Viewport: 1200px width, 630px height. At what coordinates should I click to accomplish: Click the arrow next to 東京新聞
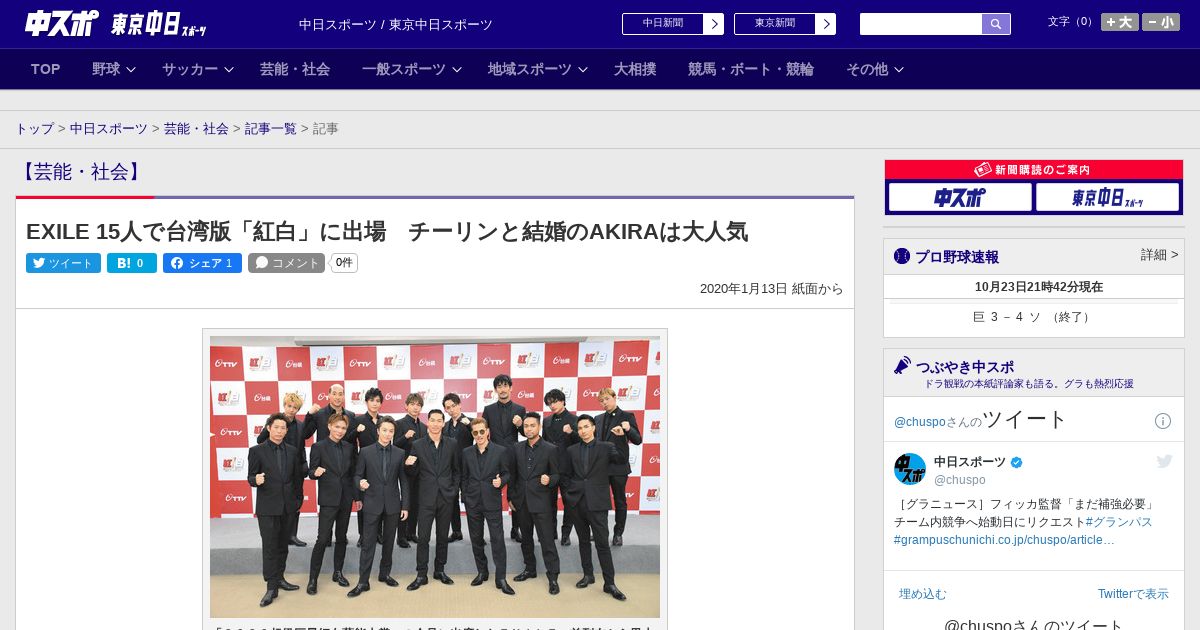[x=826, y=24]
